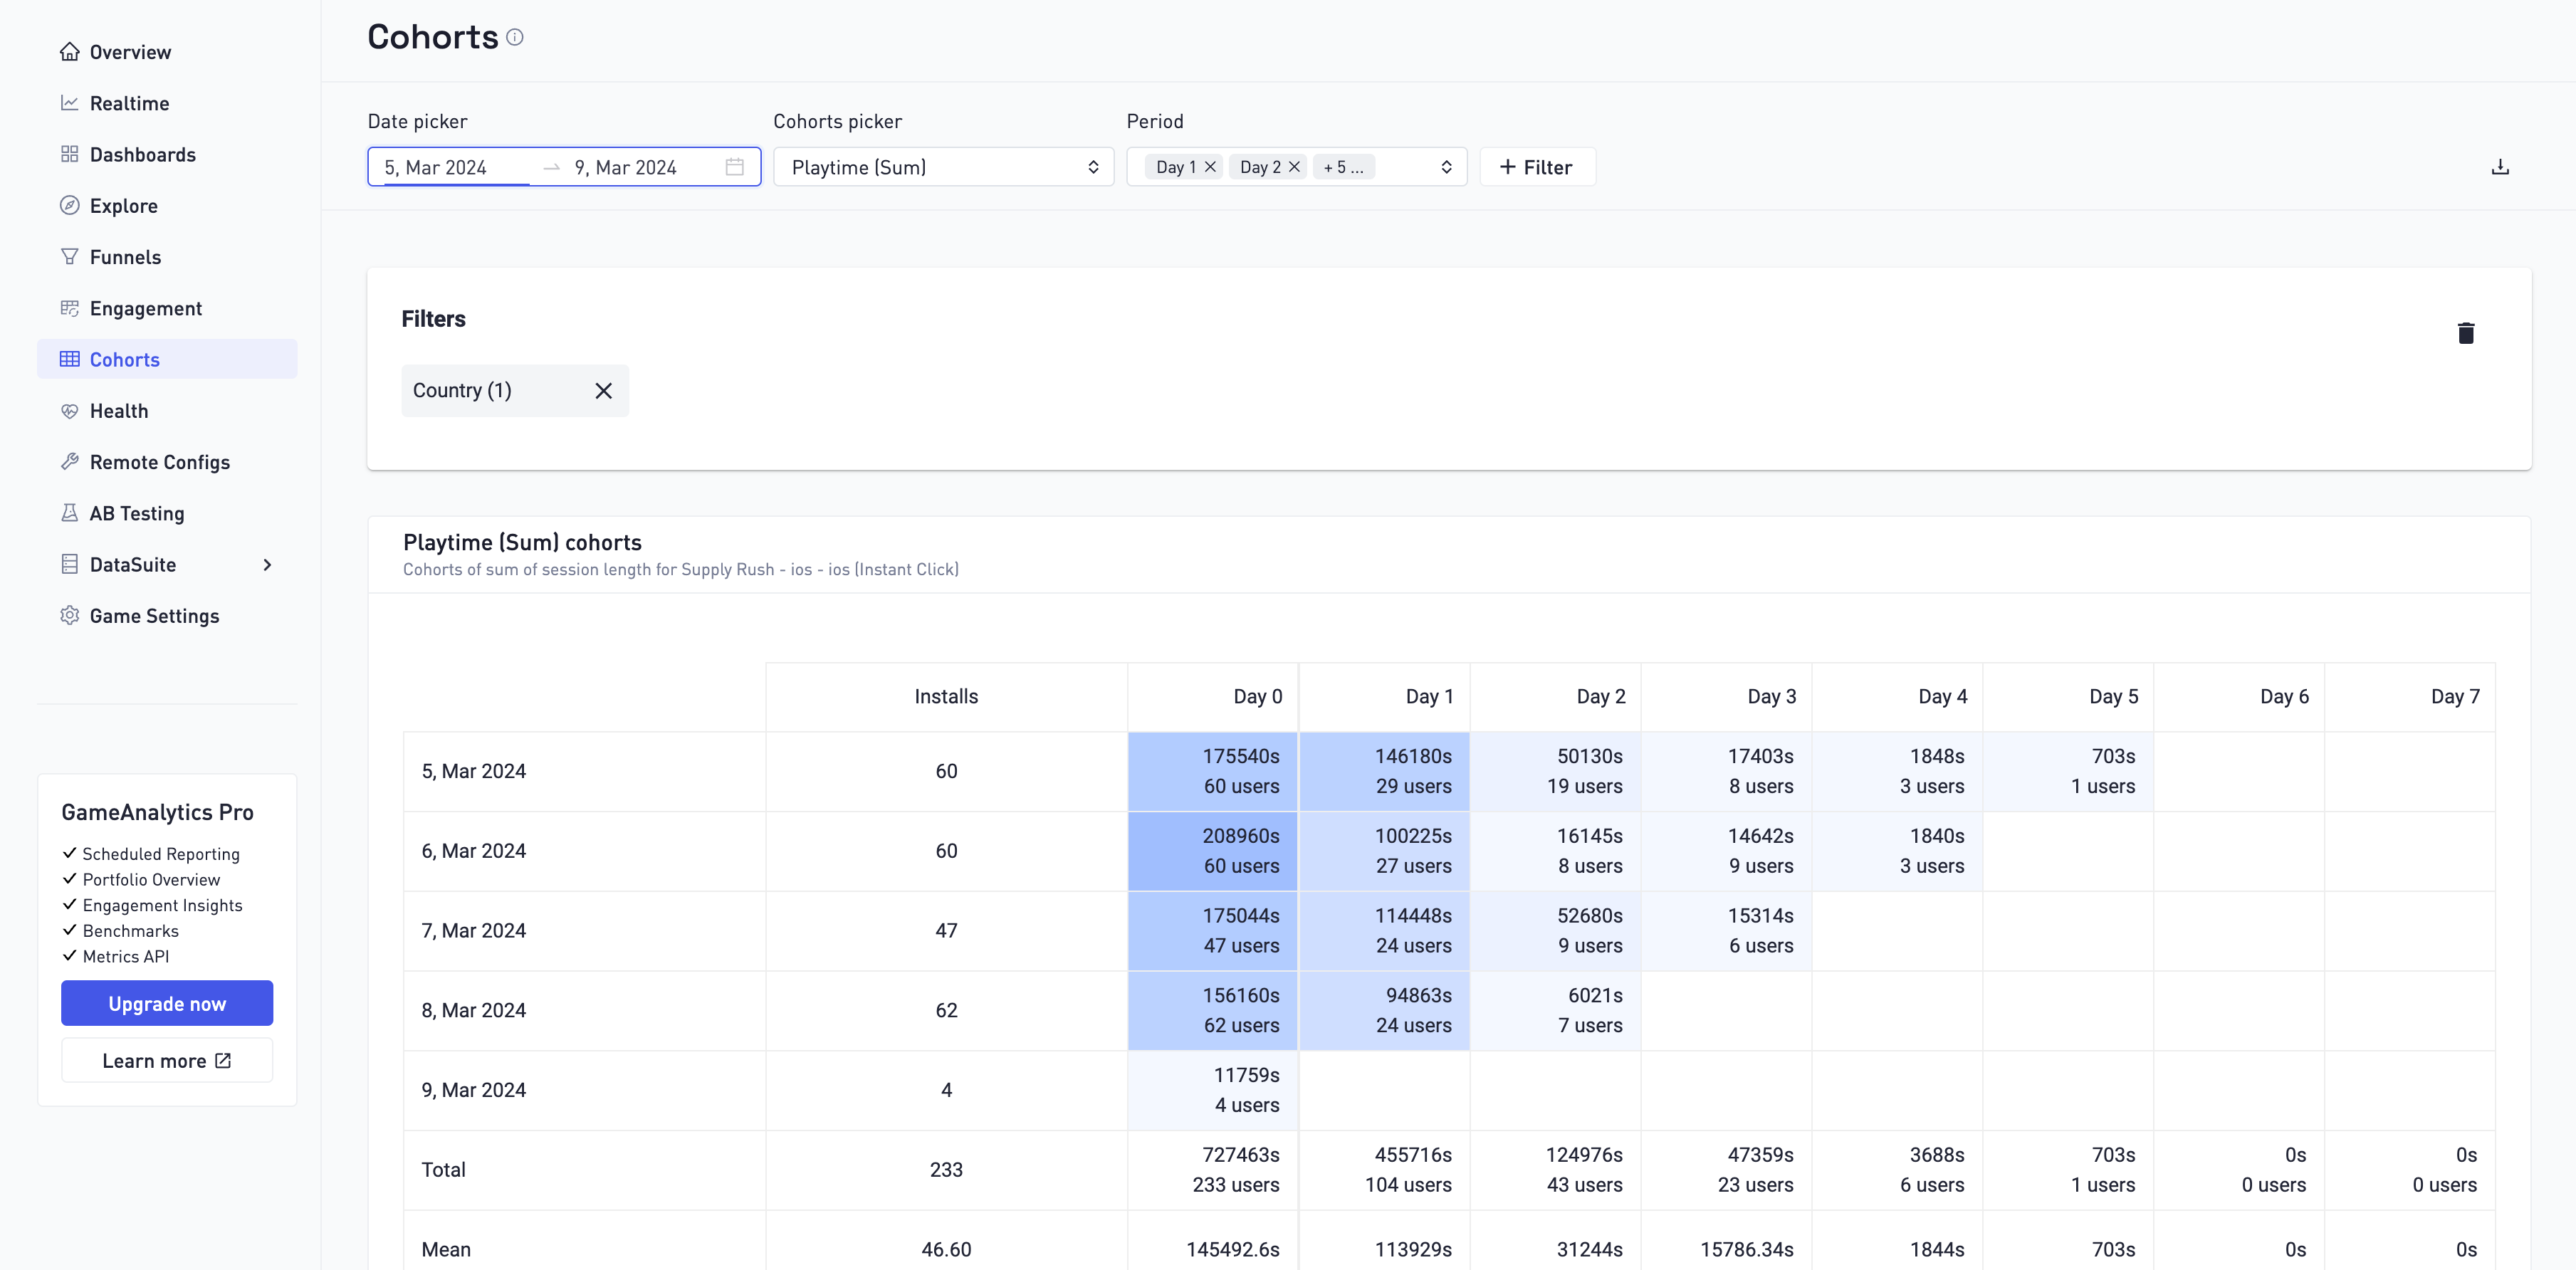Viewport: 2576px width, 1270px height.
Task: Delete all filters with the trash icon
Action: (x=2465, y=333)
